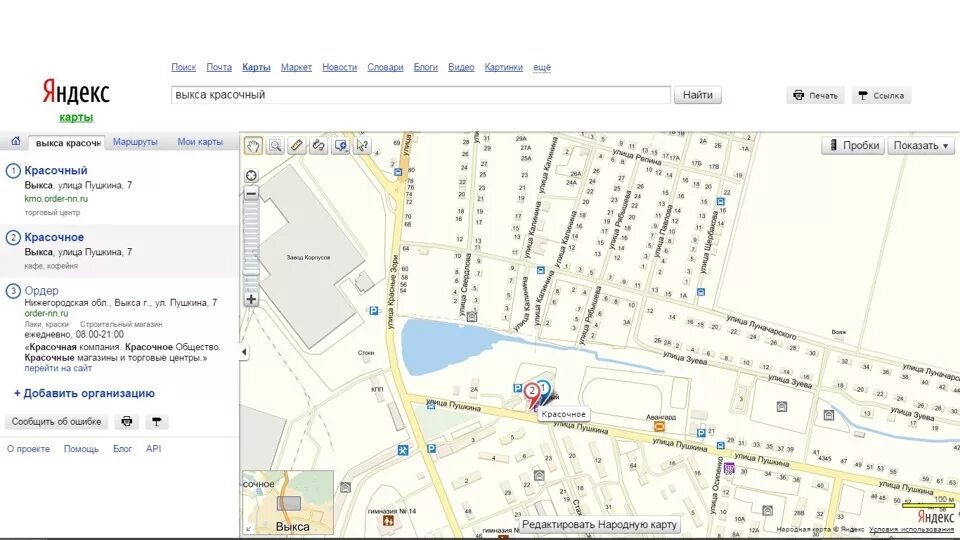Open Словари in top navigation

pos(385,67)
